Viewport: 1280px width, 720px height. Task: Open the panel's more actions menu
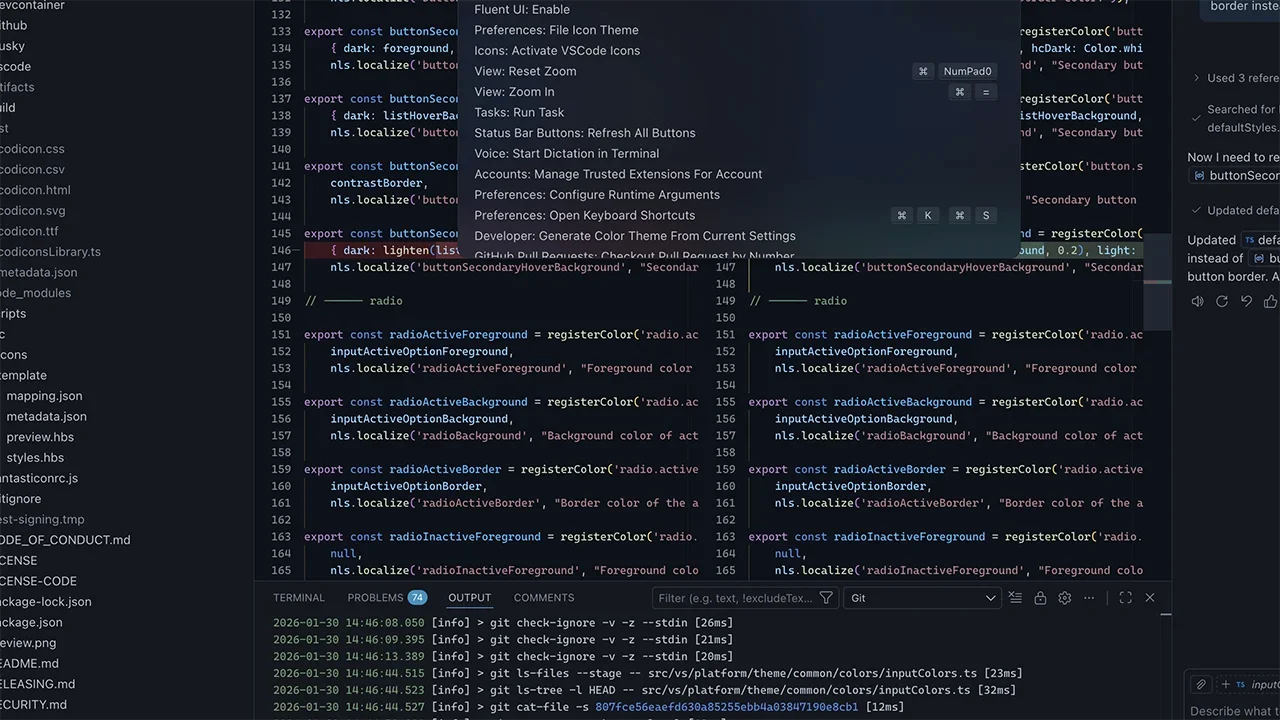[x=1089, y=598]
